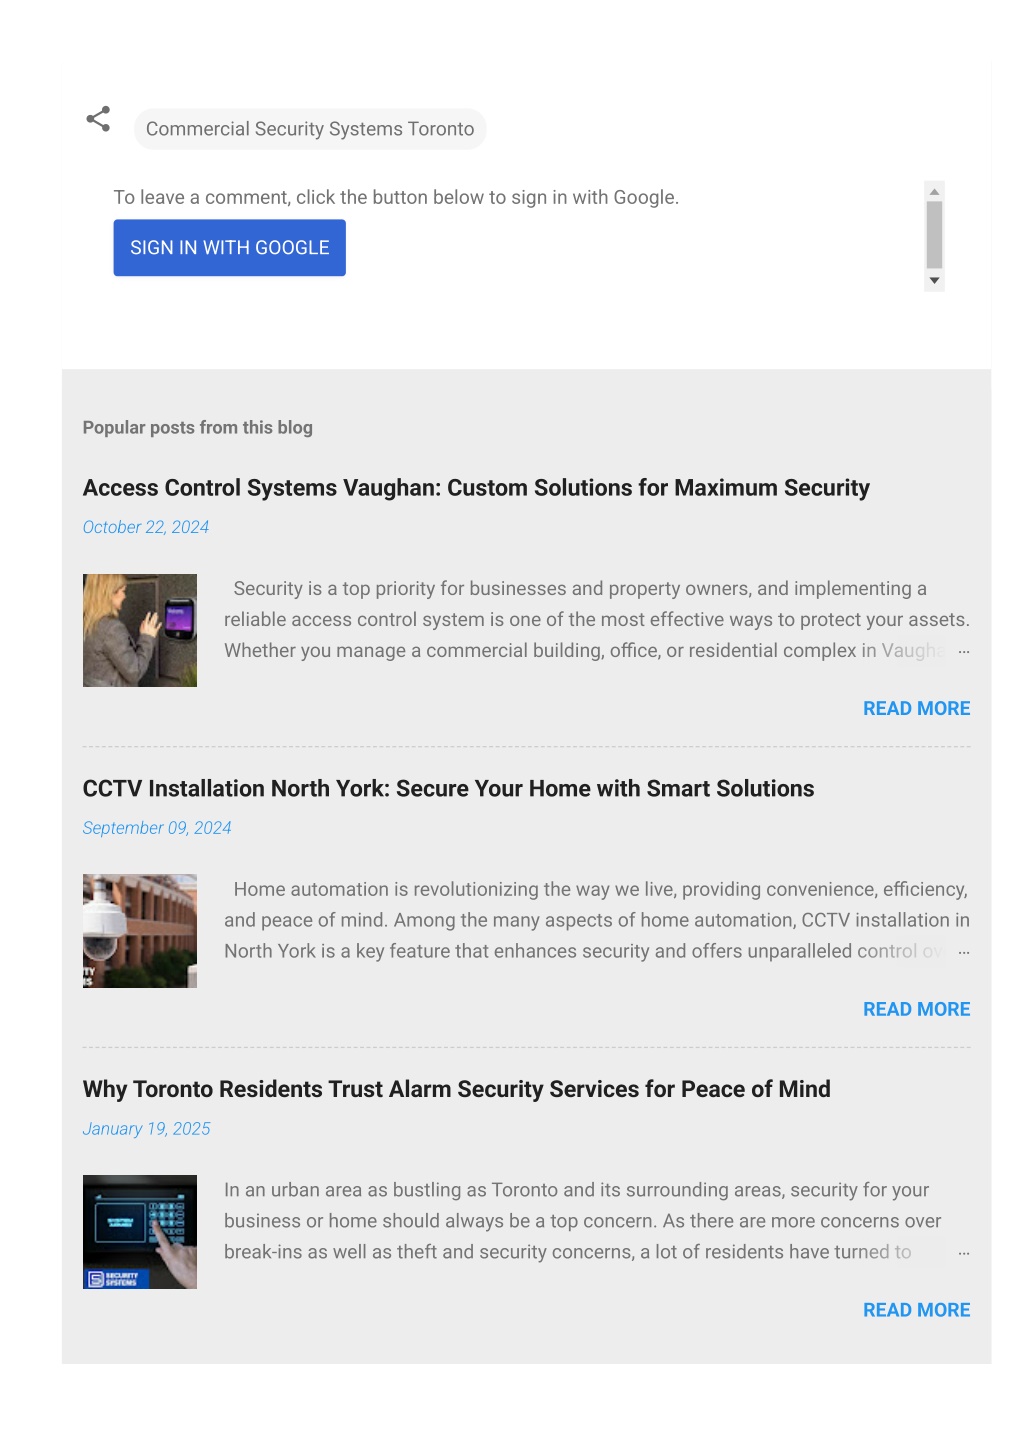1024x1449 pixels.
Task: Open the CCTV dome camera thumbnail
Action: [140, 931]
